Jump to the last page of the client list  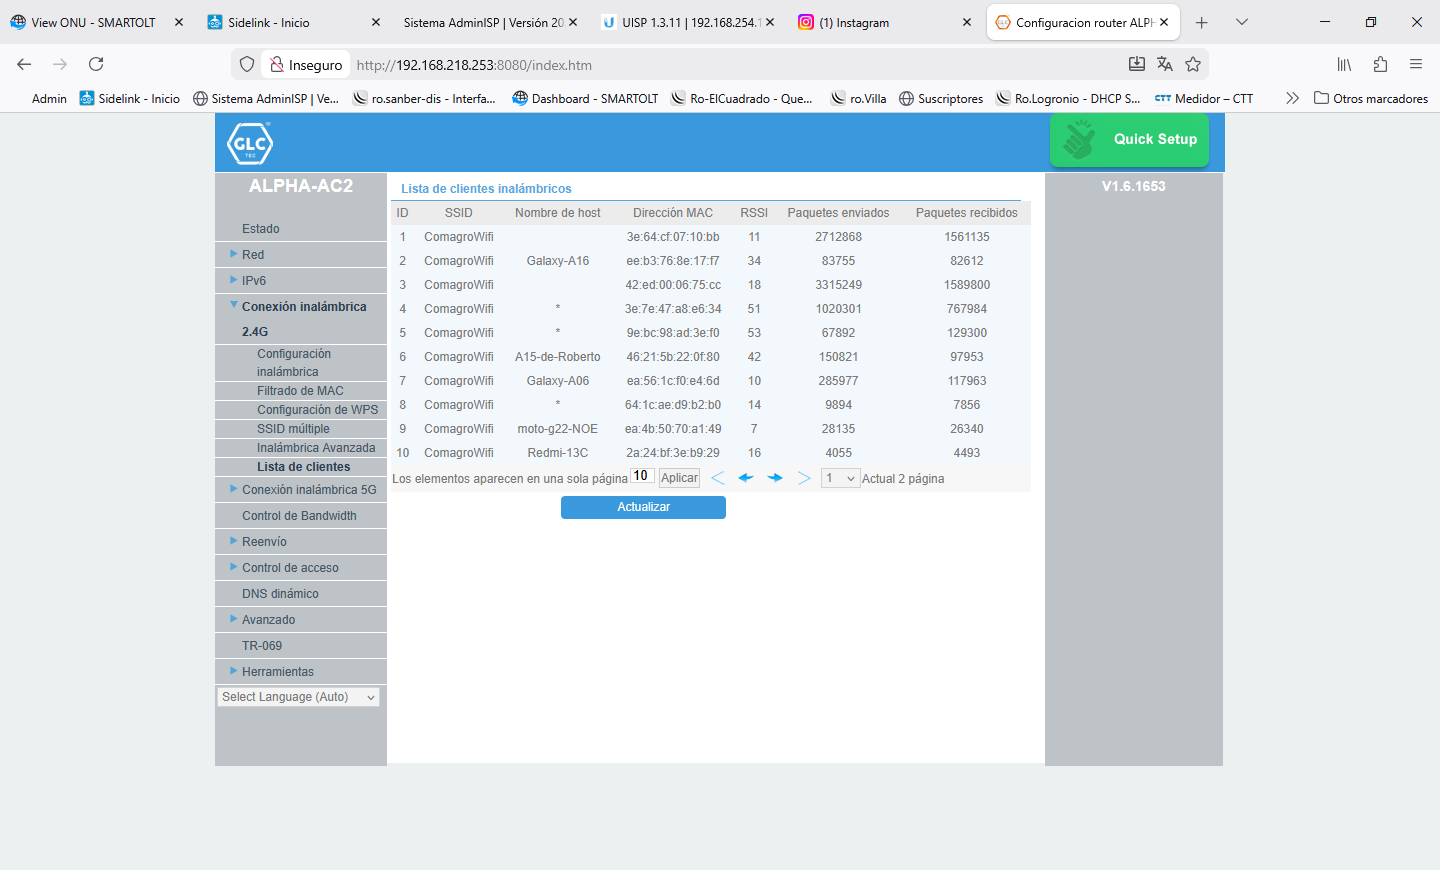click(804, 478)
